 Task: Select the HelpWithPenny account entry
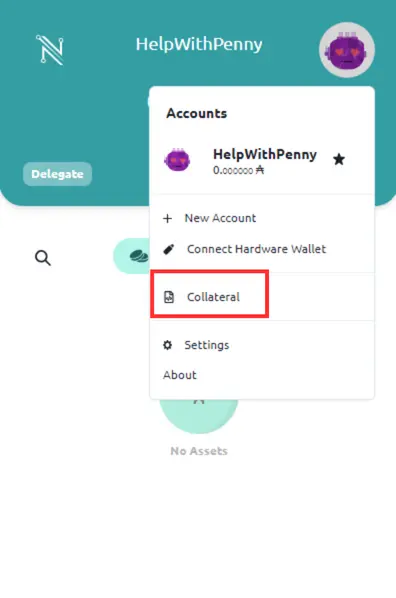pos(262,160)
